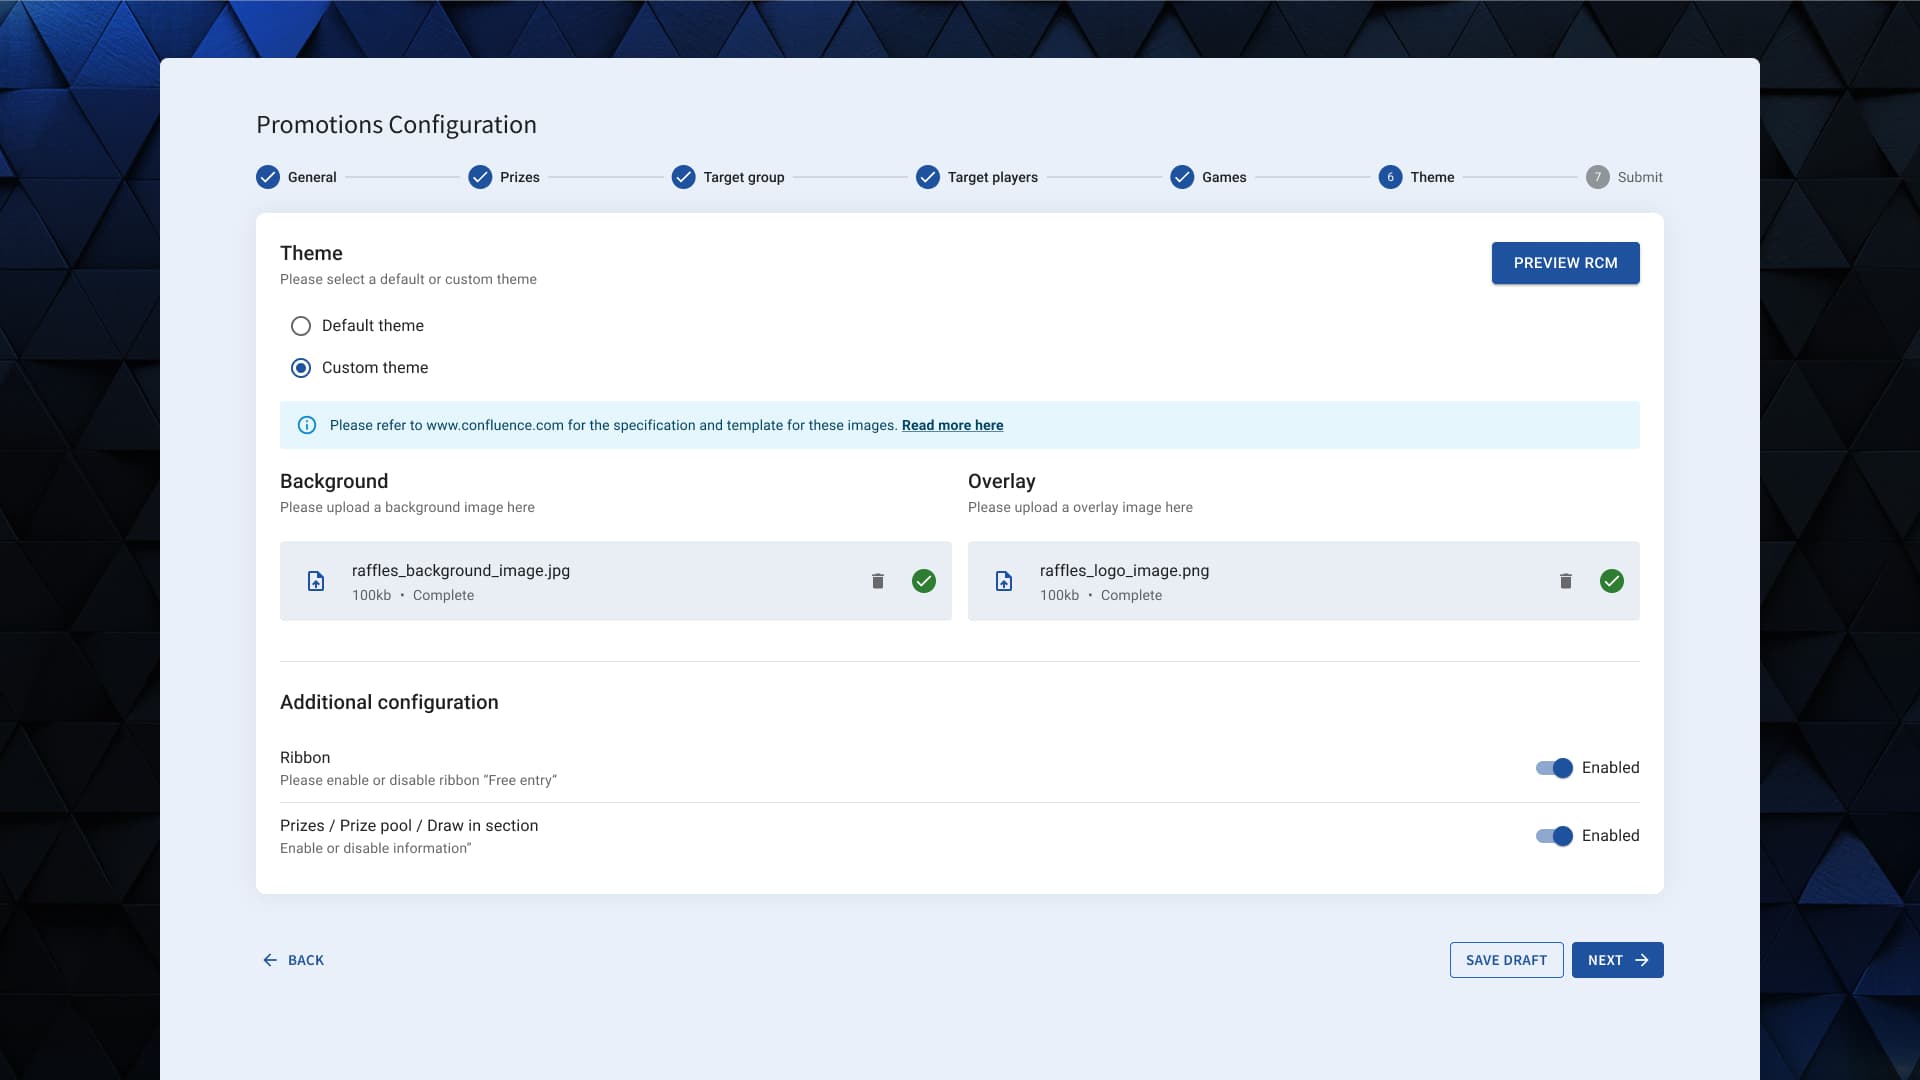Delete the raffles_logo_image.png upload
This screenshot has width=1920, height=1080.
point(1565,581)
